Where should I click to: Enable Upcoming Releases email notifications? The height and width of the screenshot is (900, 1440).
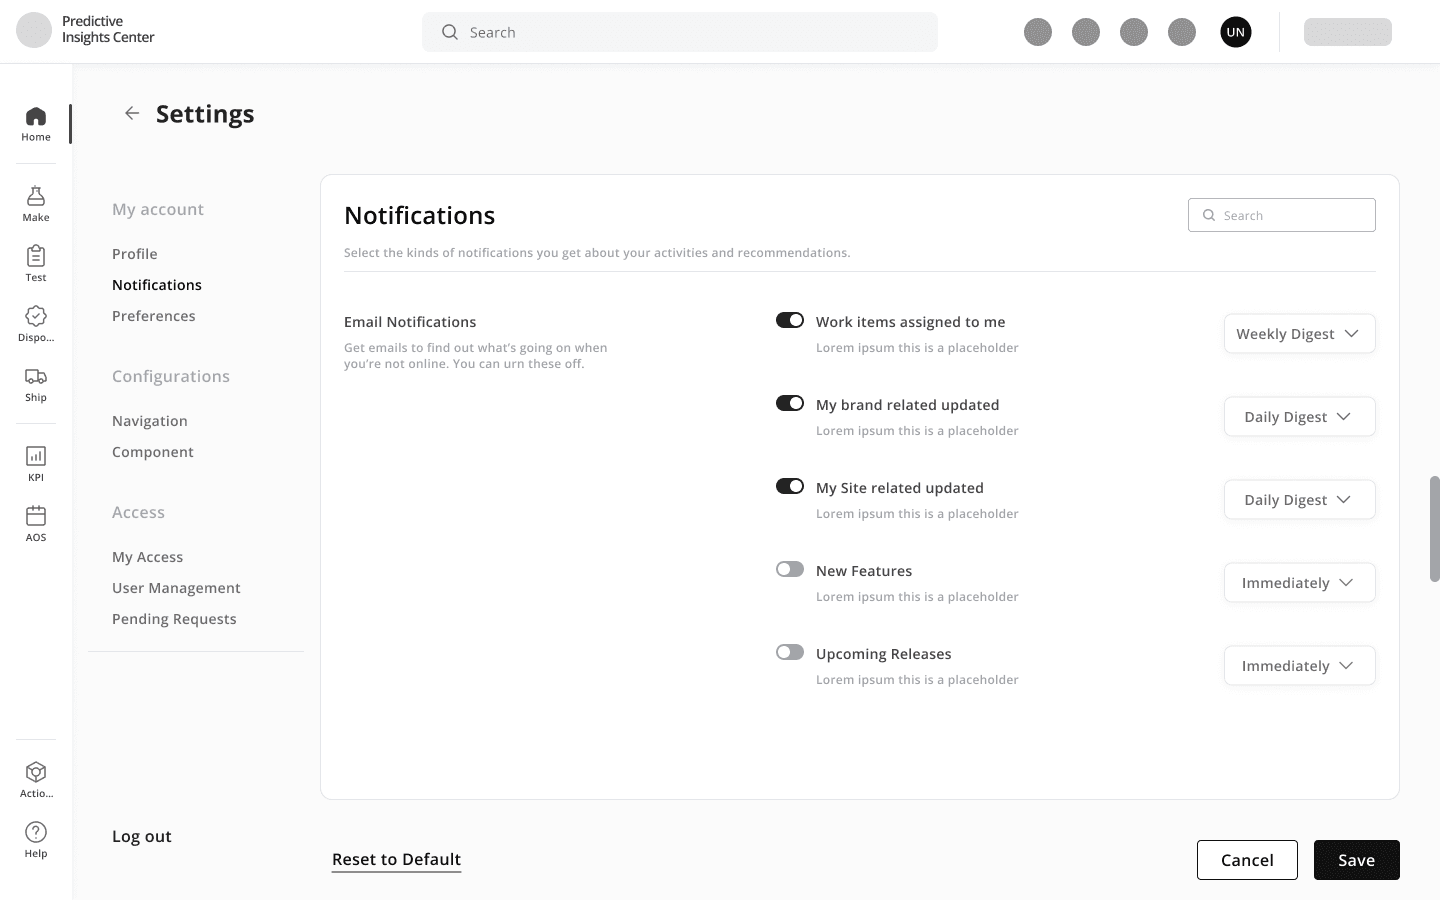[790, 652]
